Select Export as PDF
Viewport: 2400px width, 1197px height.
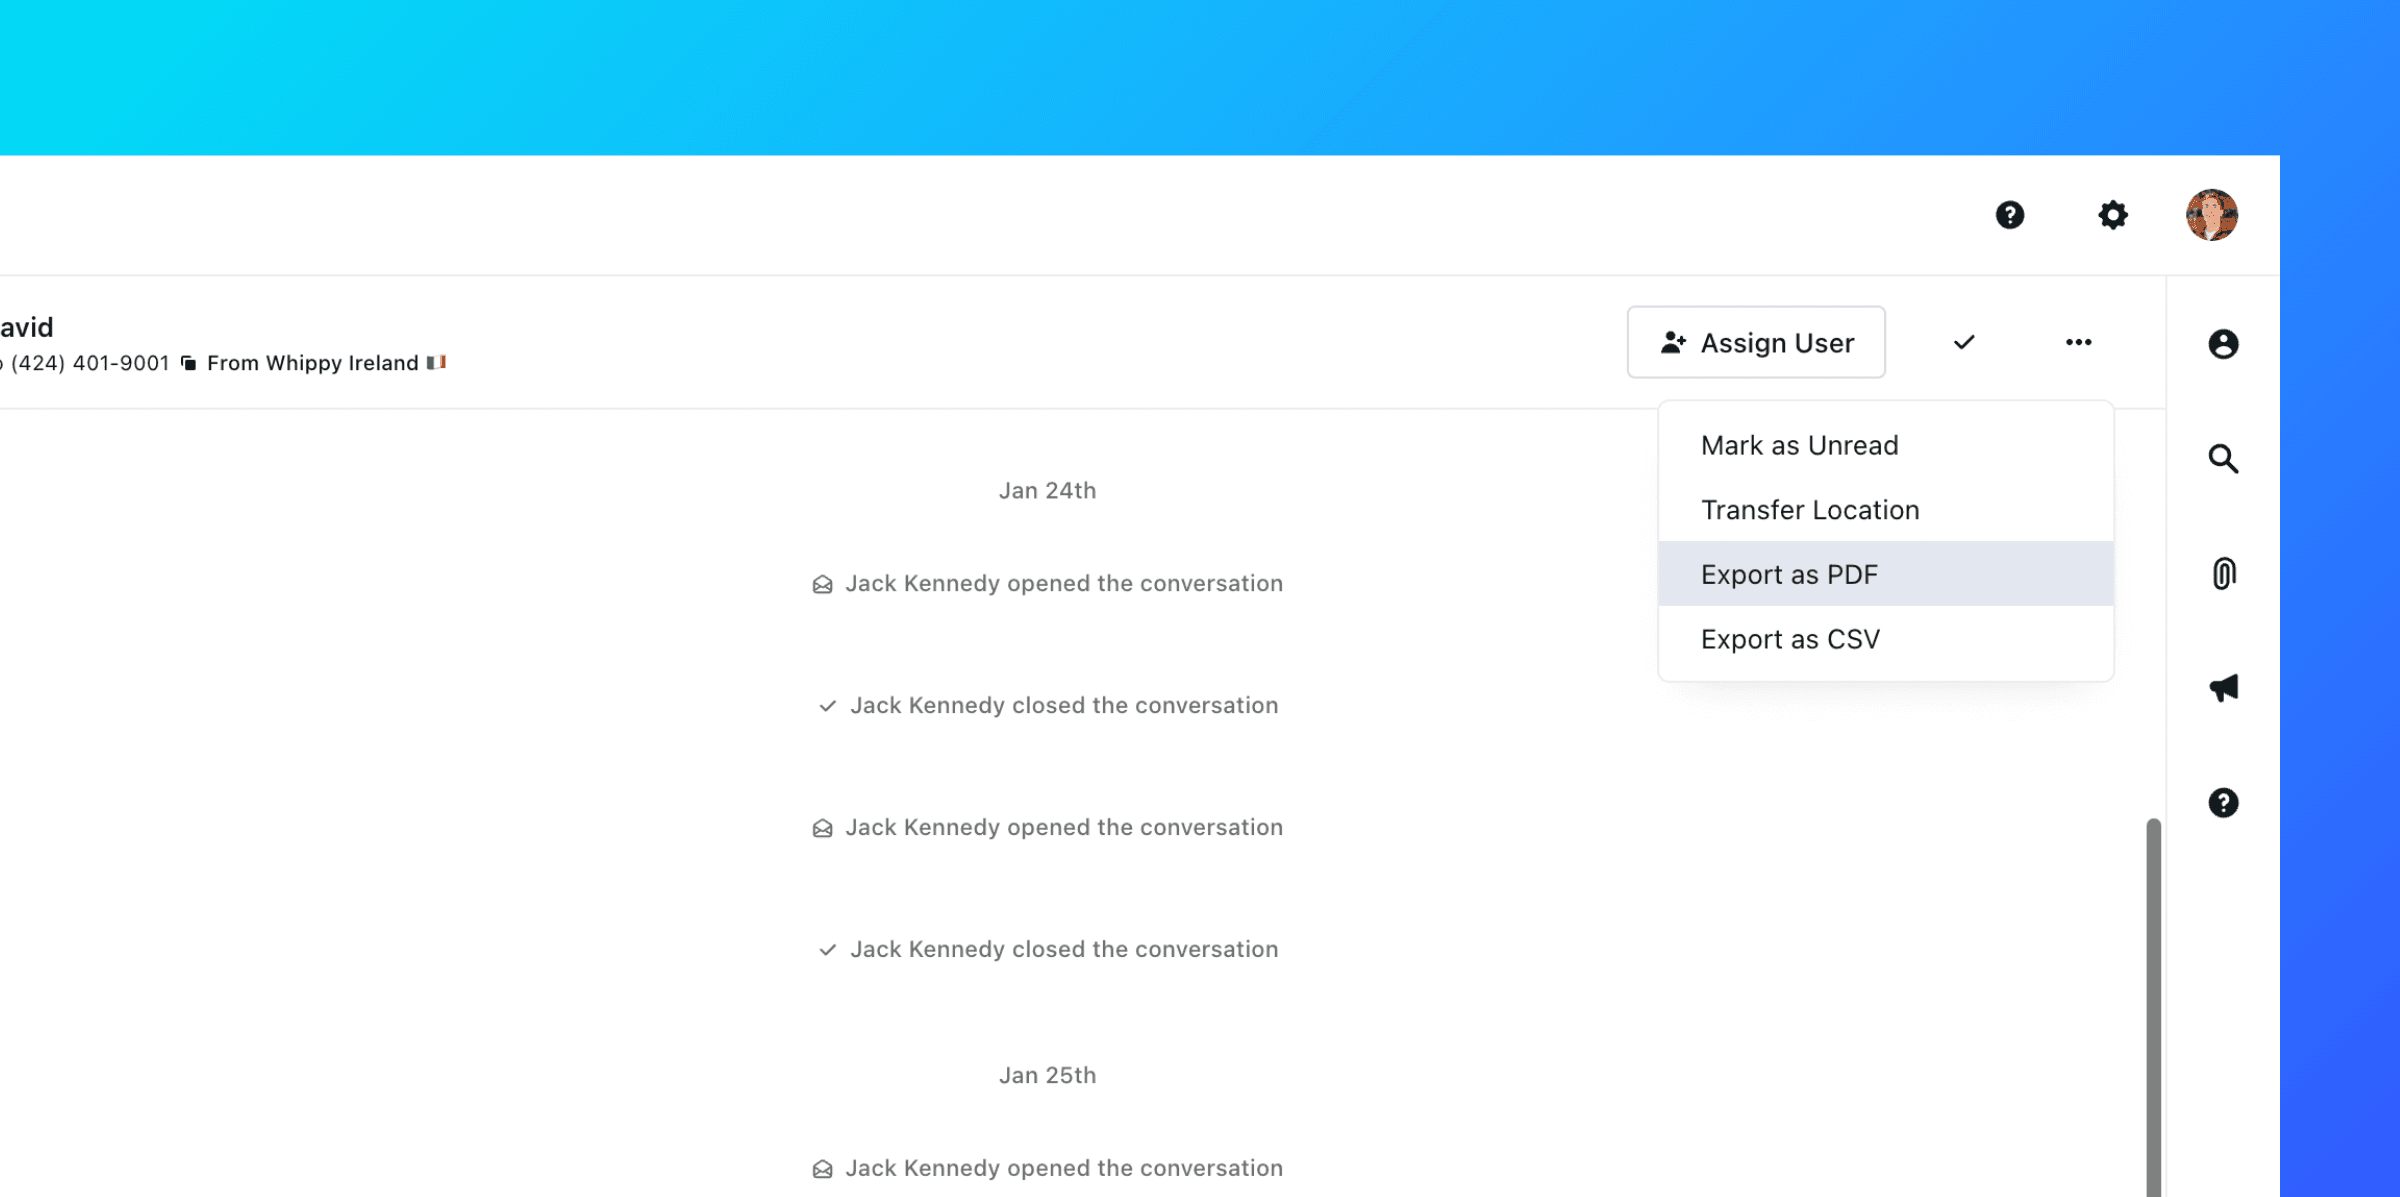point(1789,574)
